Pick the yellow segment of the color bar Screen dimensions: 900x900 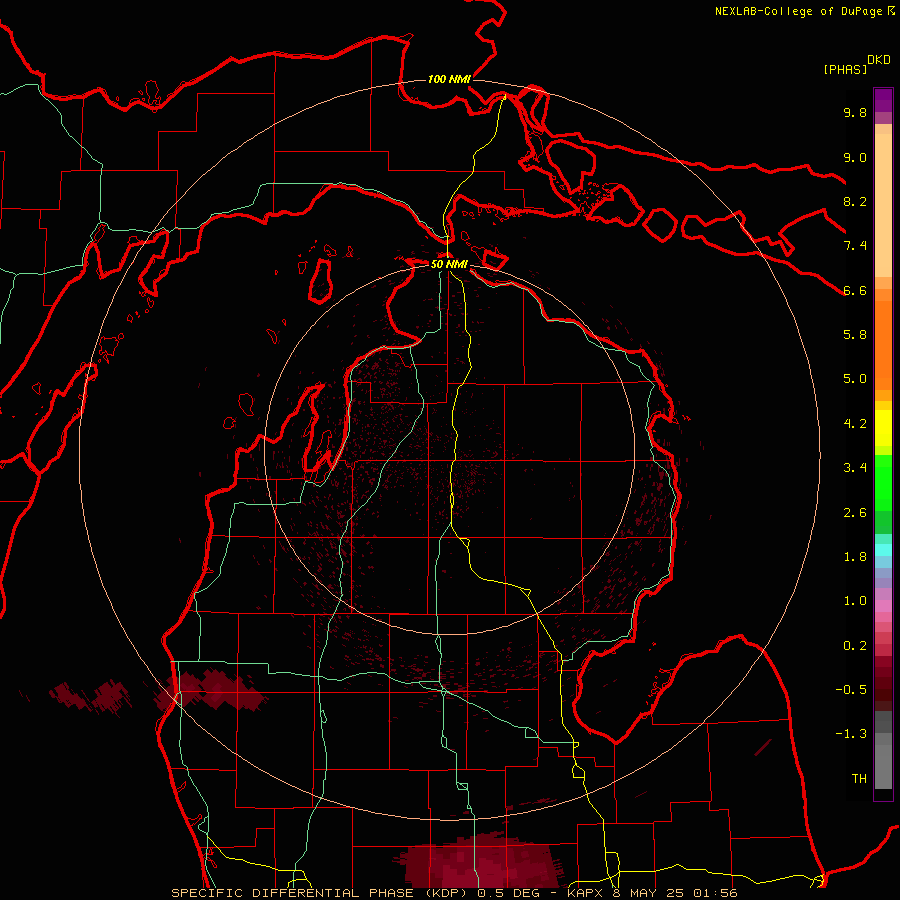click(883, 428)
